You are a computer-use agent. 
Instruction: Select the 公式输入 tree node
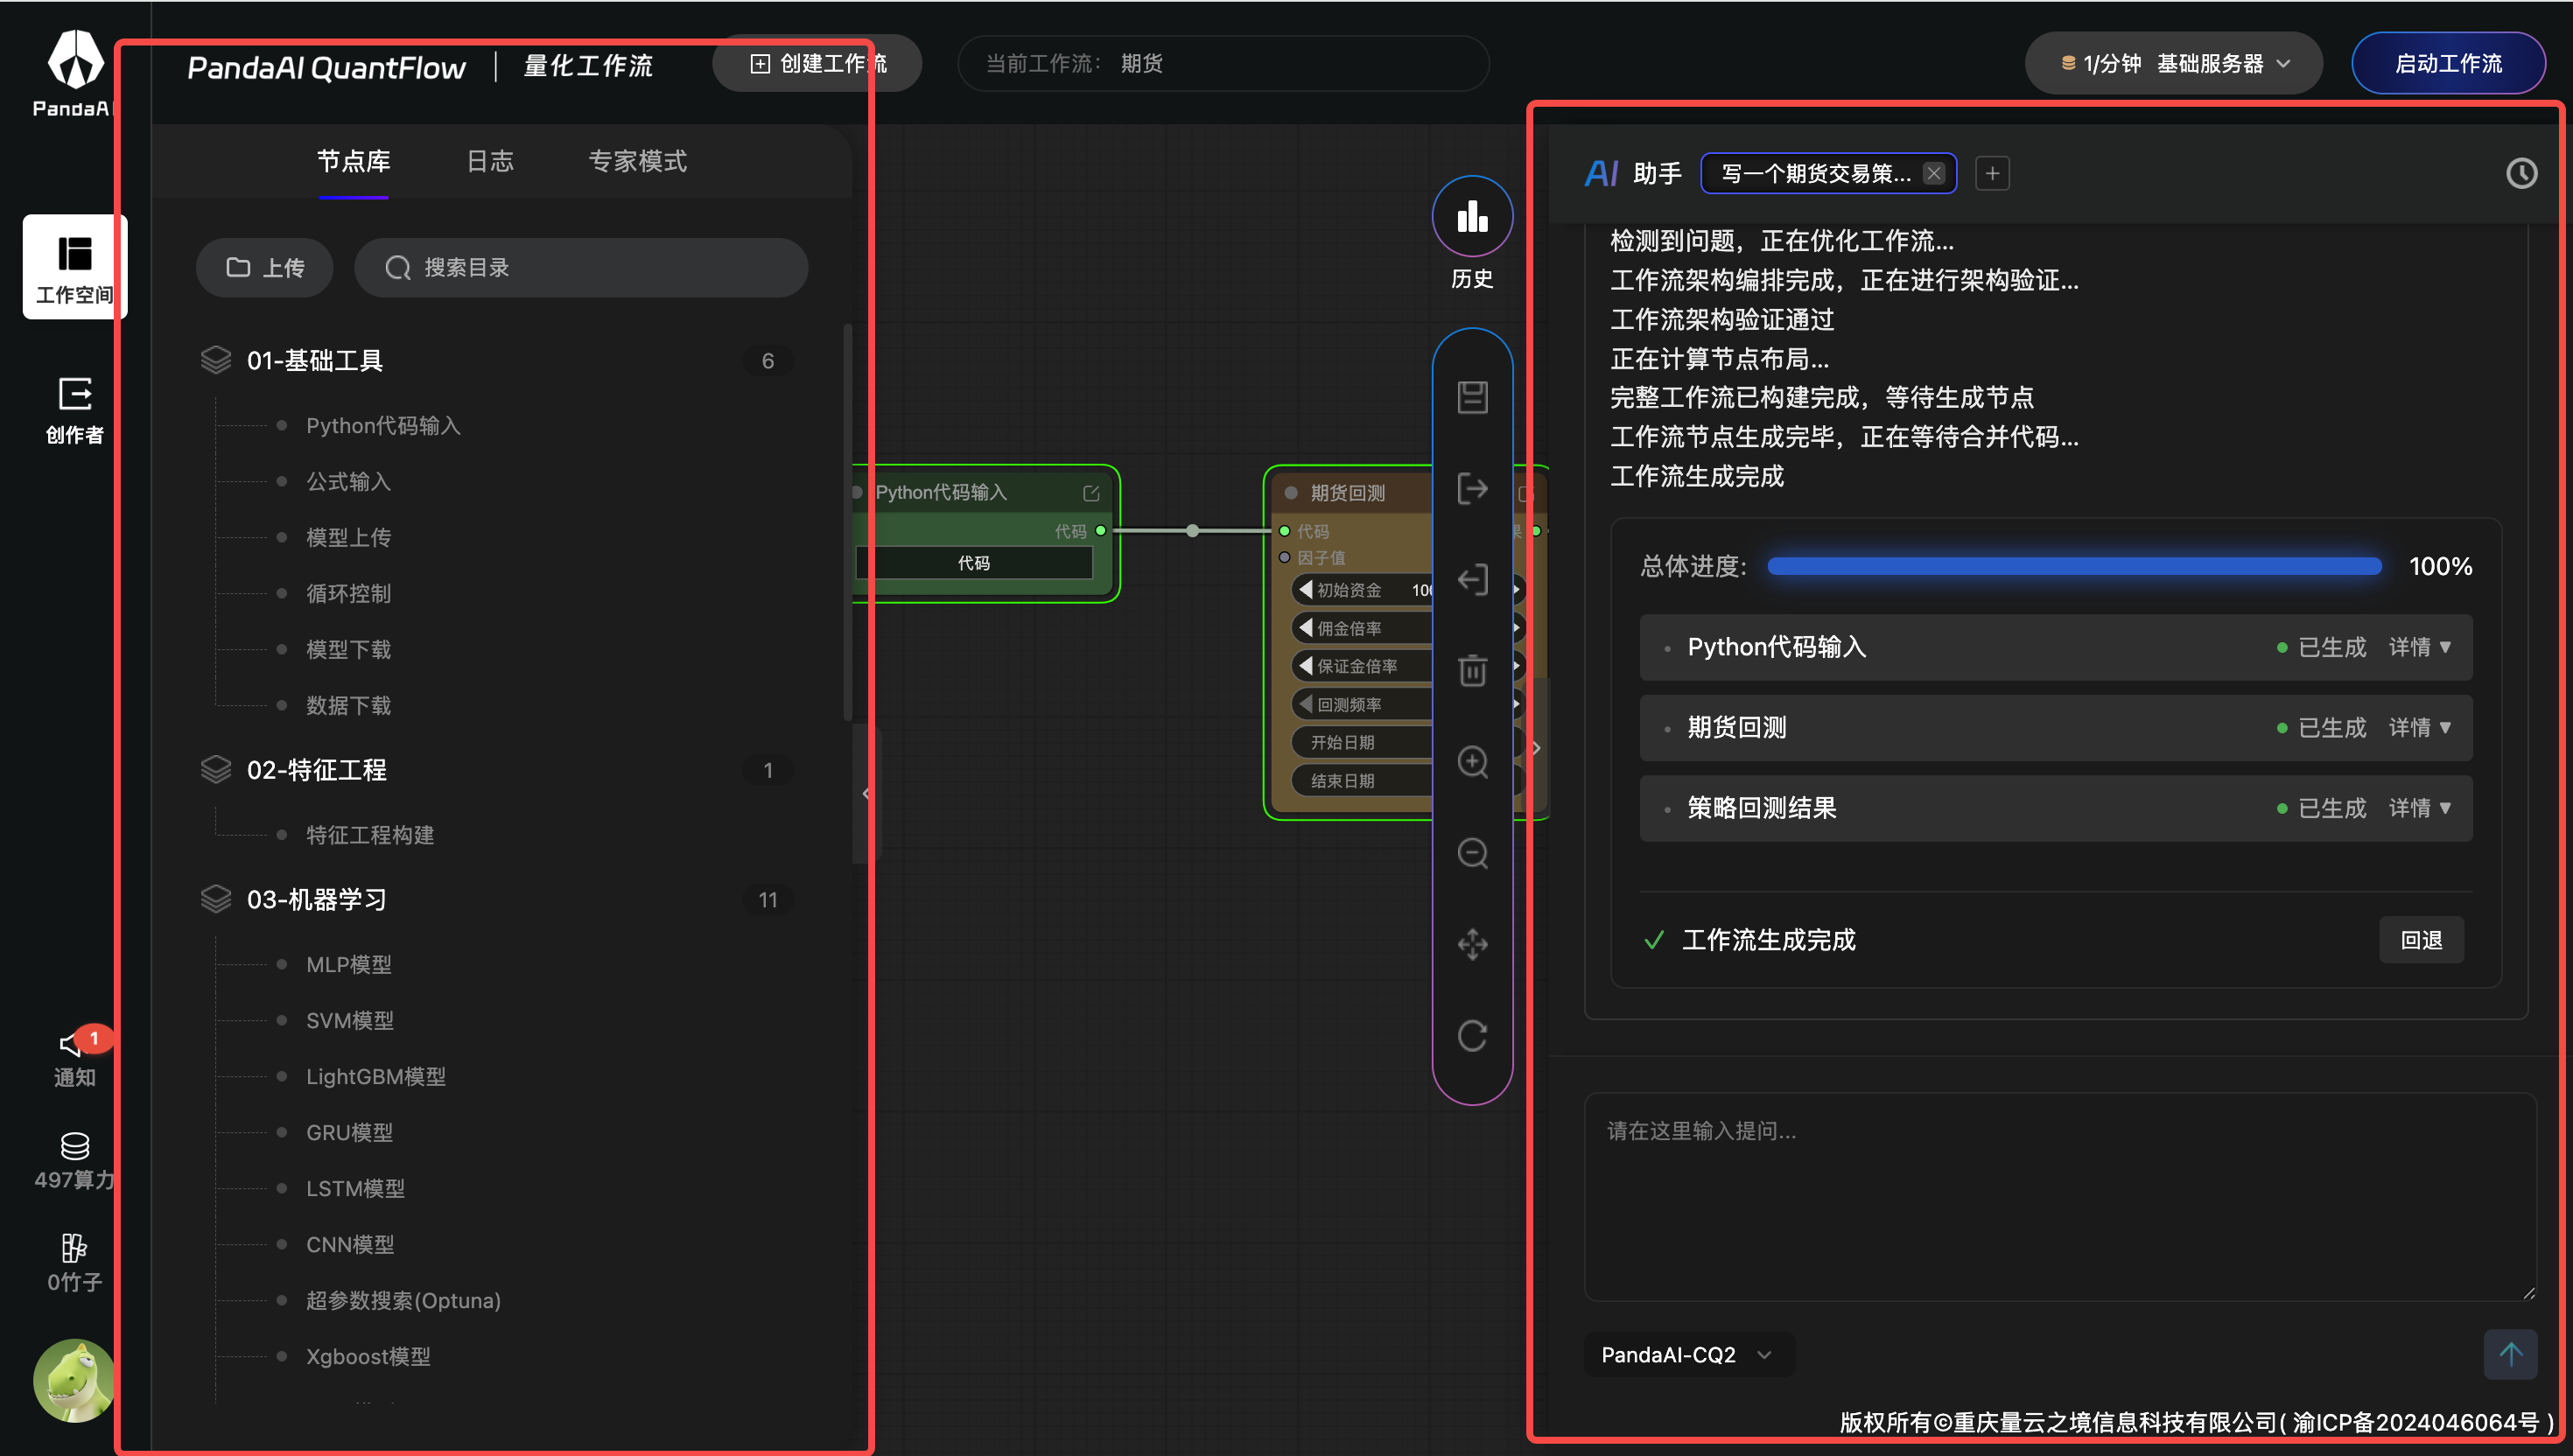click(x=348, y=481)
